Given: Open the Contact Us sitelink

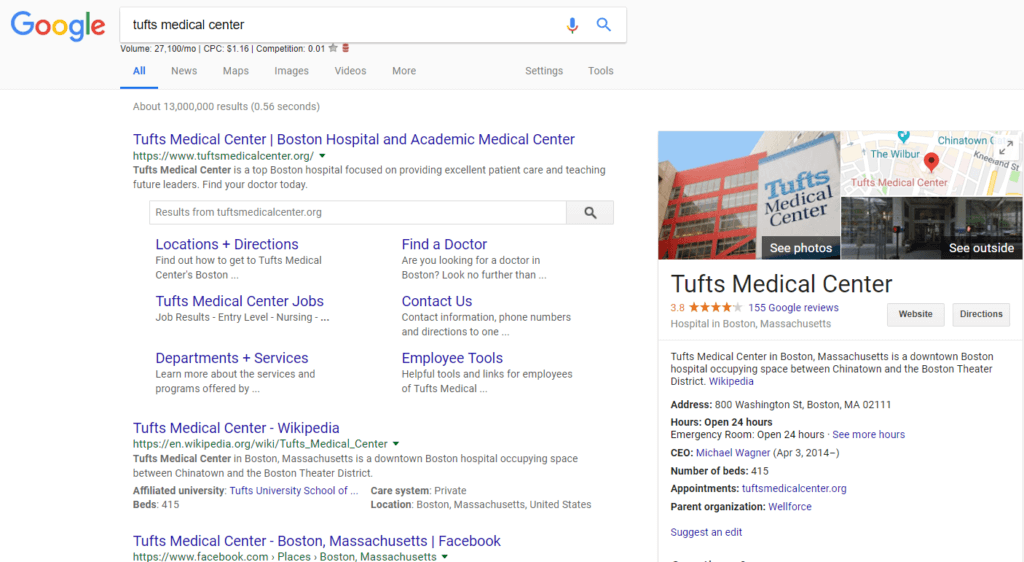Looking at the screenshot, I should pos(437,301).
